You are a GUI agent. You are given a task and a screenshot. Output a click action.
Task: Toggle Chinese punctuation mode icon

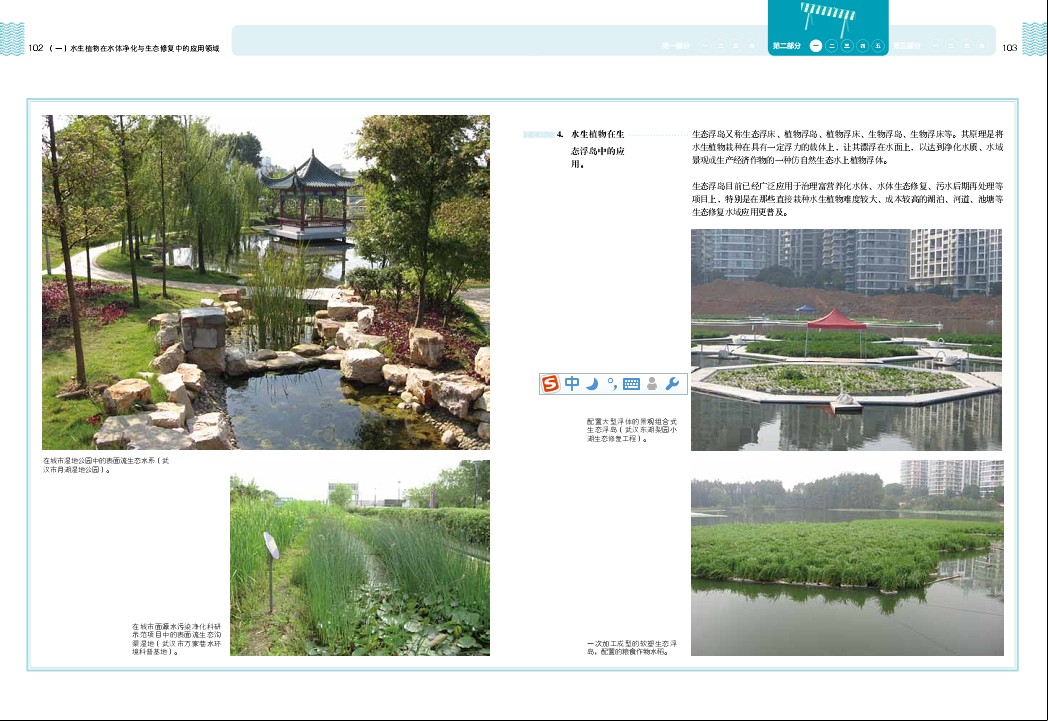(611, 383)
